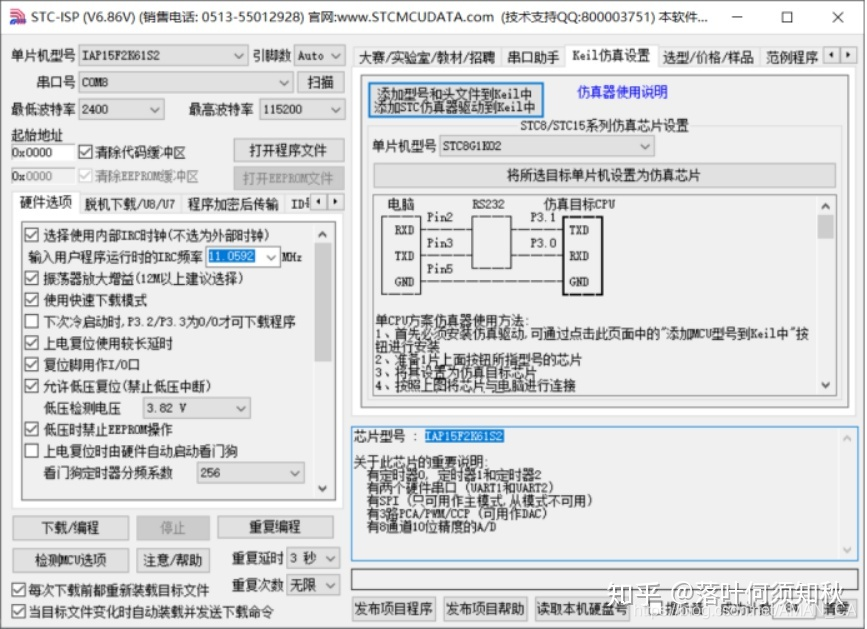Toggle 使用快速下载模式 checkbox
This screenshot has width=867, height=629.
pyautogui.click(x=32, y=300)
